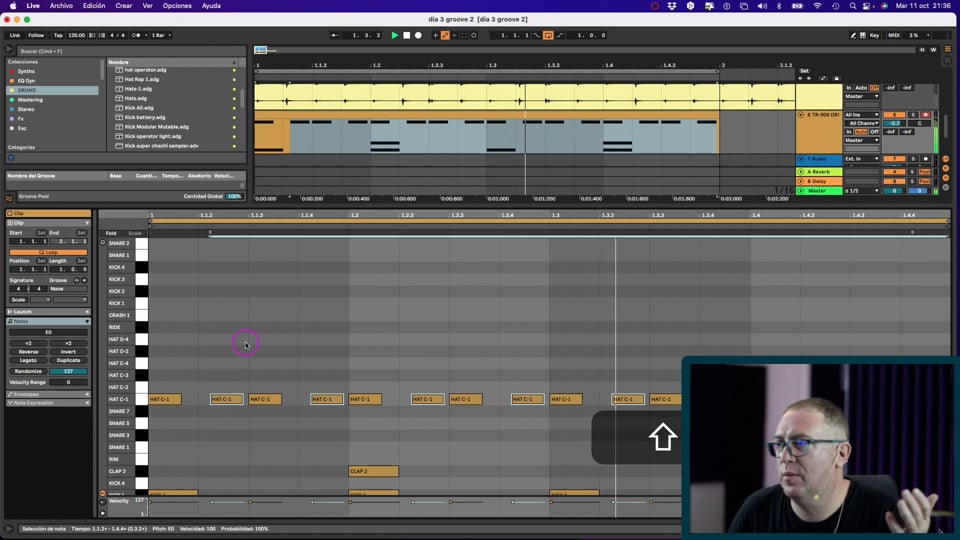
Task: Click the Master track play icon
Action: point(801,191)
